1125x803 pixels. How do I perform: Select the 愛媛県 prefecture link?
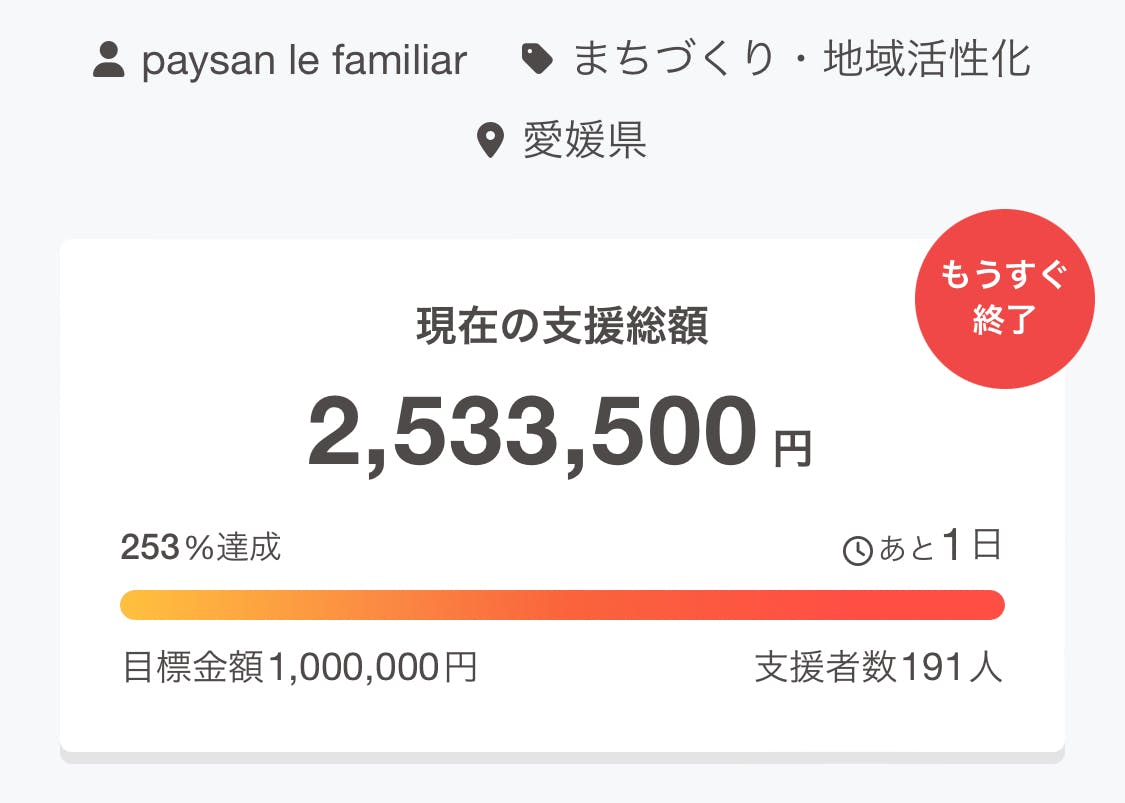(585, 141)
